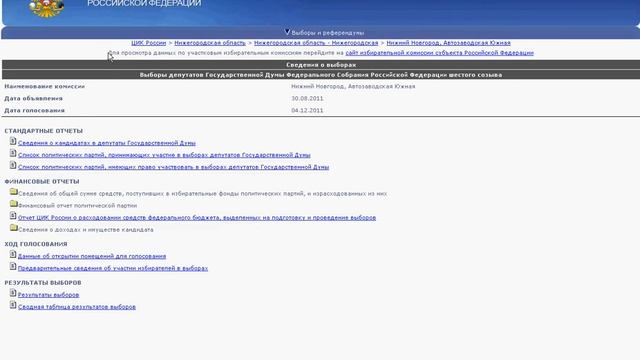Click the «Дата голосования» label
This screenshot has width=640, height=360.
tap(34, 111)
